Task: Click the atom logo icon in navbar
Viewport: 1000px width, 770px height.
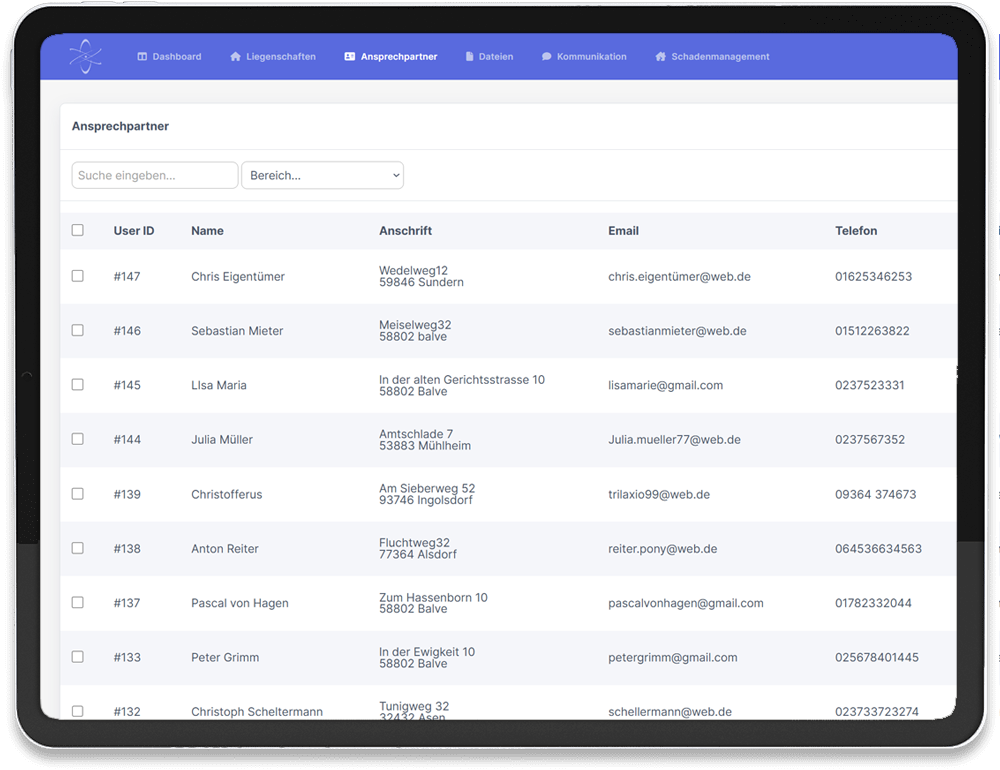Action: pyautogui.click(x=85, y=57)
